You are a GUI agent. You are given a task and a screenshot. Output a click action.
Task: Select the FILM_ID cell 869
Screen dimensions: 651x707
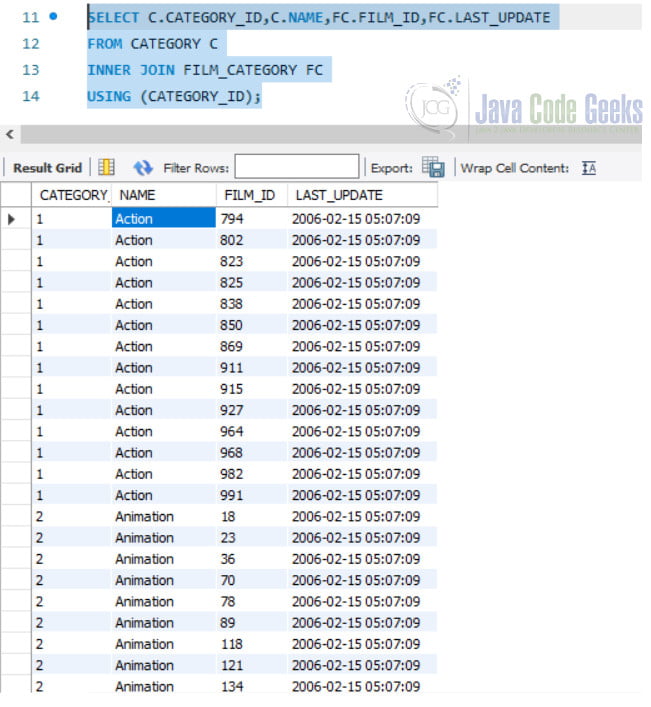[x=251, y=346]
